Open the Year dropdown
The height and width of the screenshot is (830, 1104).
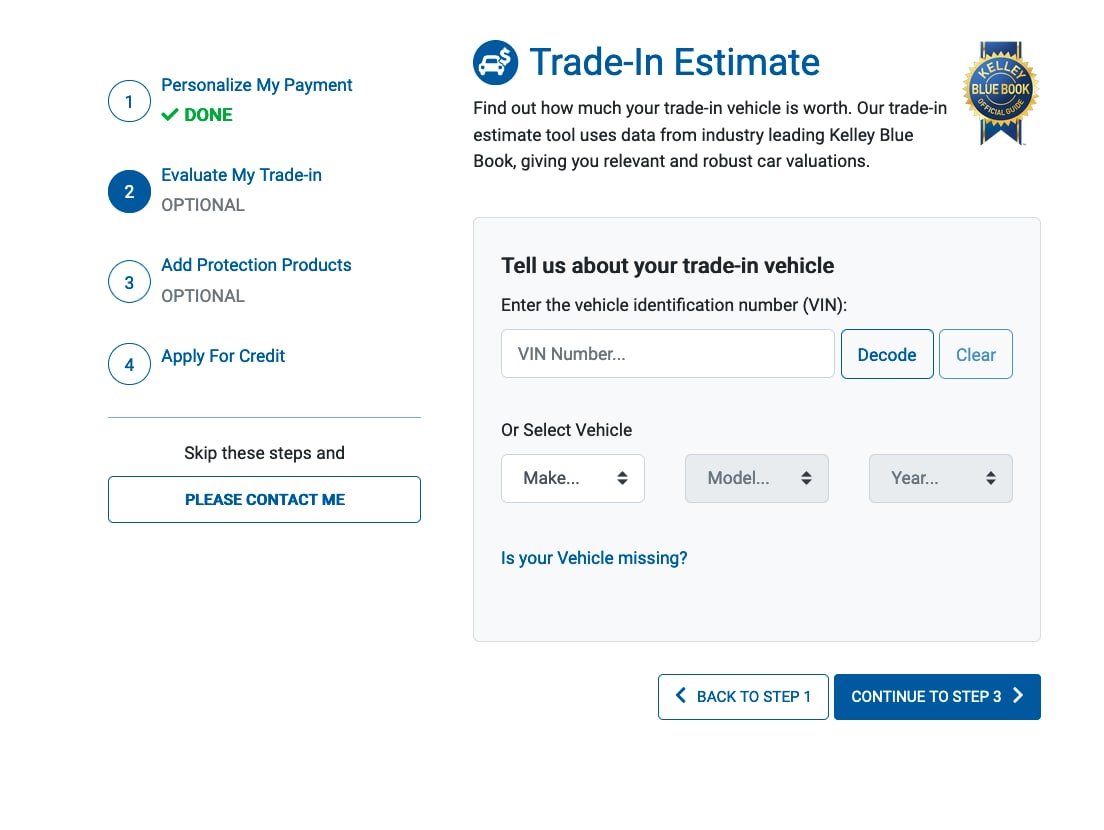[941, 479]
